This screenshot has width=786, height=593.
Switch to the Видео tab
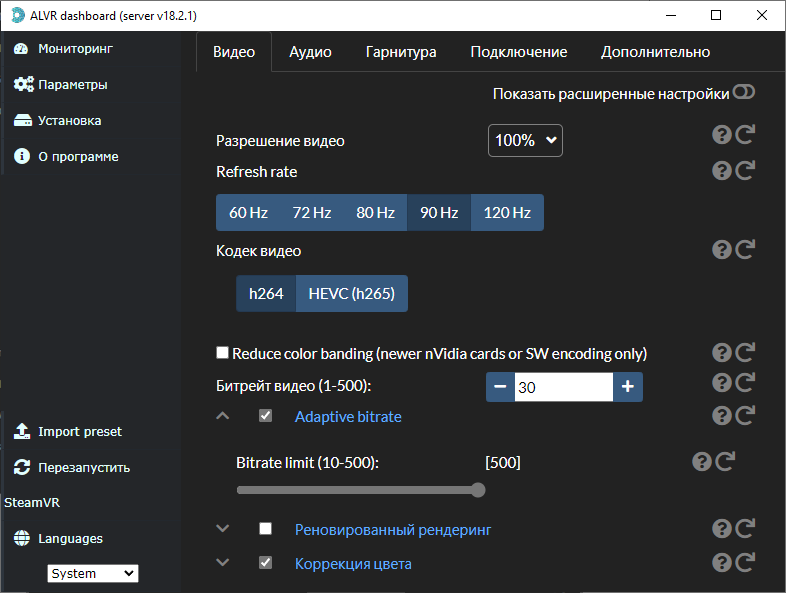point(234,52)
